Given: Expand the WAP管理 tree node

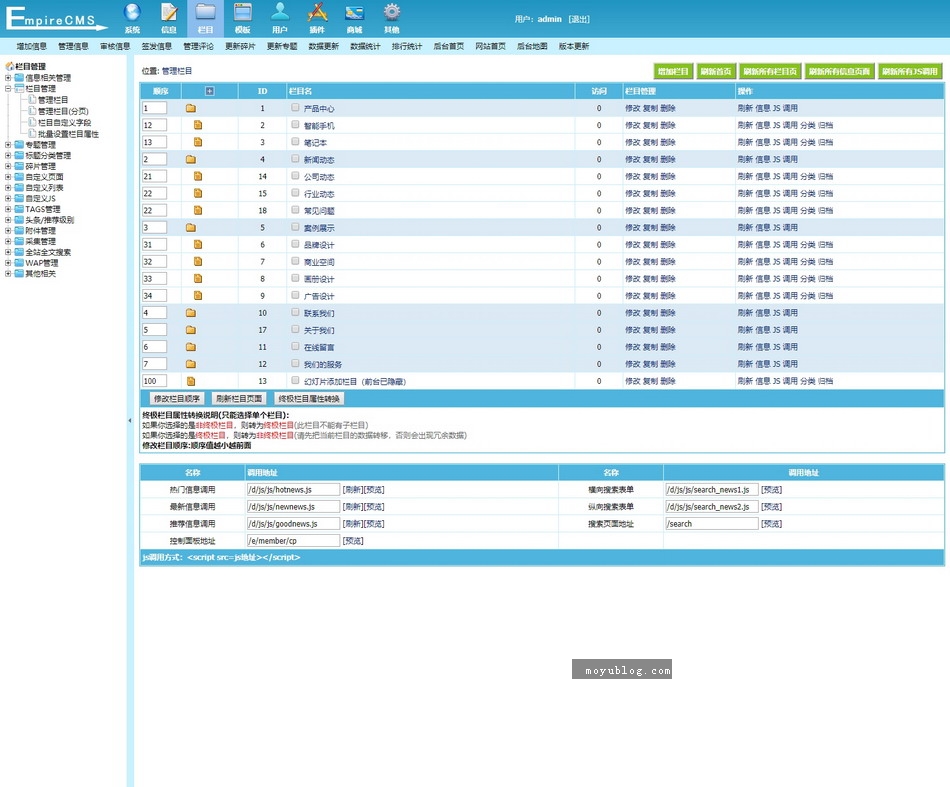Looking at the screenshot, I should point(8,263).
